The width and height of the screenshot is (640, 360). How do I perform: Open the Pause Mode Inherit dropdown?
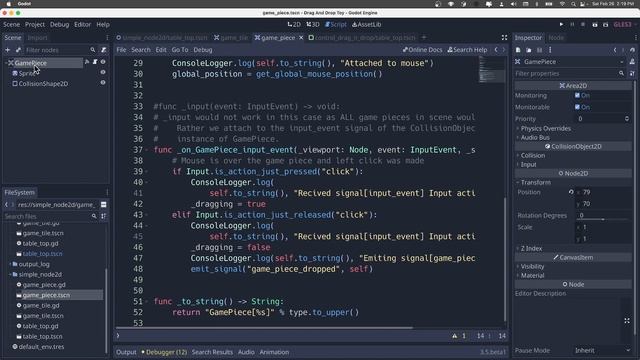(x=603, y=350)
